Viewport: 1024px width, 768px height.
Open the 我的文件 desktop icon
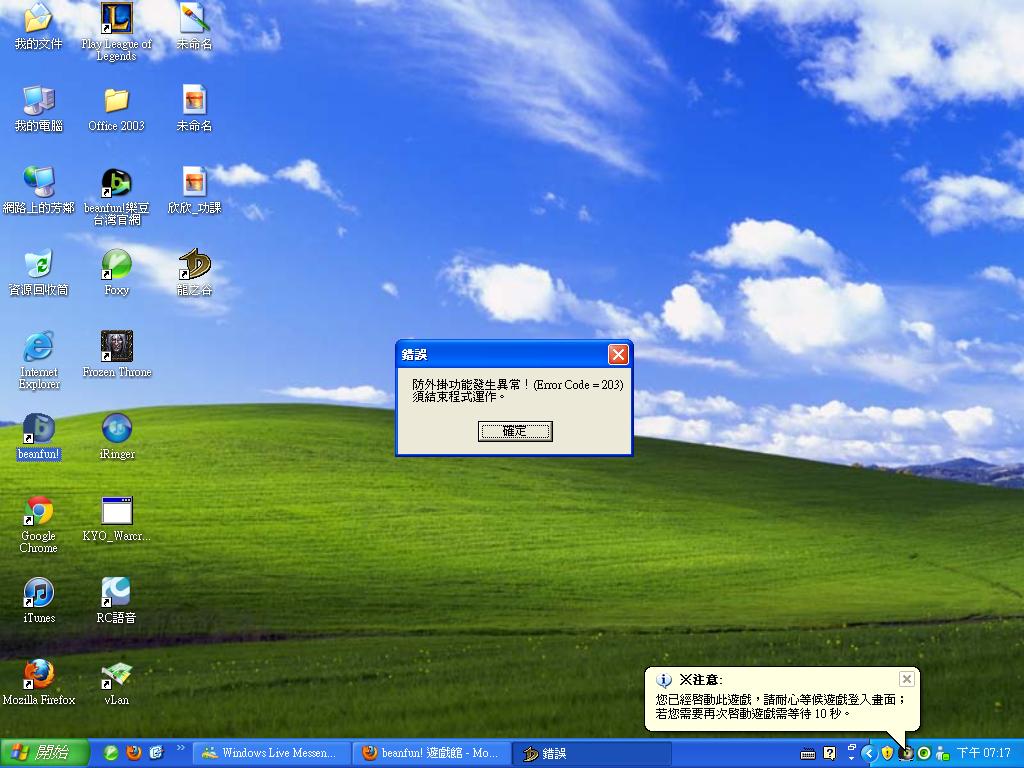(38, 26)
